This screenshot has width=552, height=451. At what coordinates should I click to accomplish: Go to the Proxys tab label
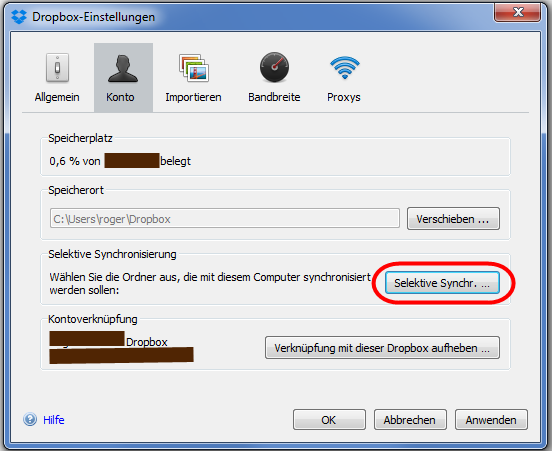[344, 97]
